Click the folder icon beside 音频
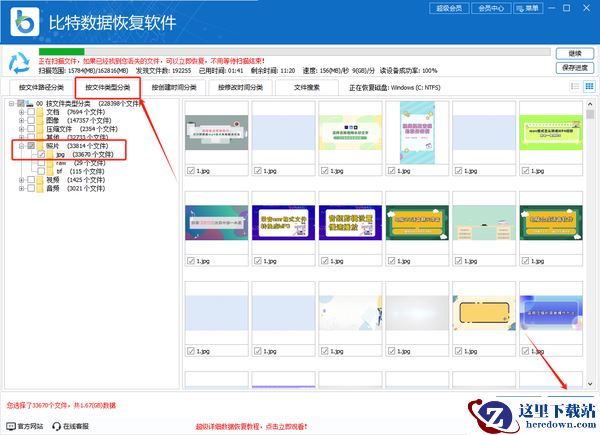Image resolution: width=600 pixels, height=435 pixels. click(40, 188)
